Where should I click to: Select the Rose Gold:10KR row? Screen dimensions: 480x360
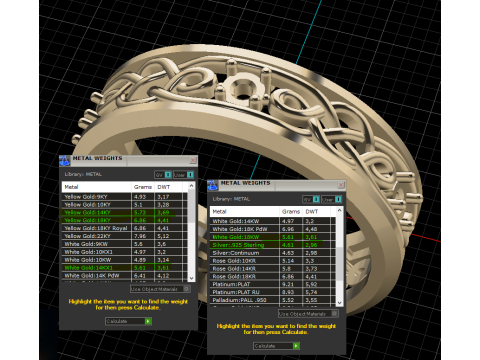pos(273,261)
